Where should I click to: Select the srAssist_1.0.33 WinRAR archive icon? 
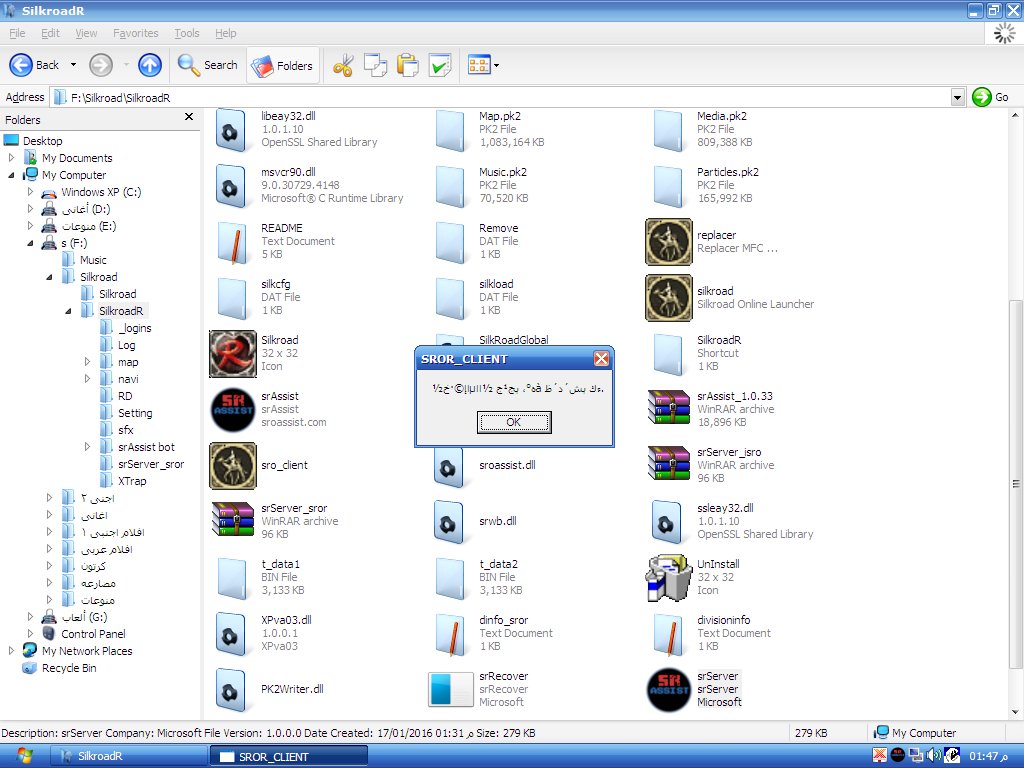(x=669, y=408)
